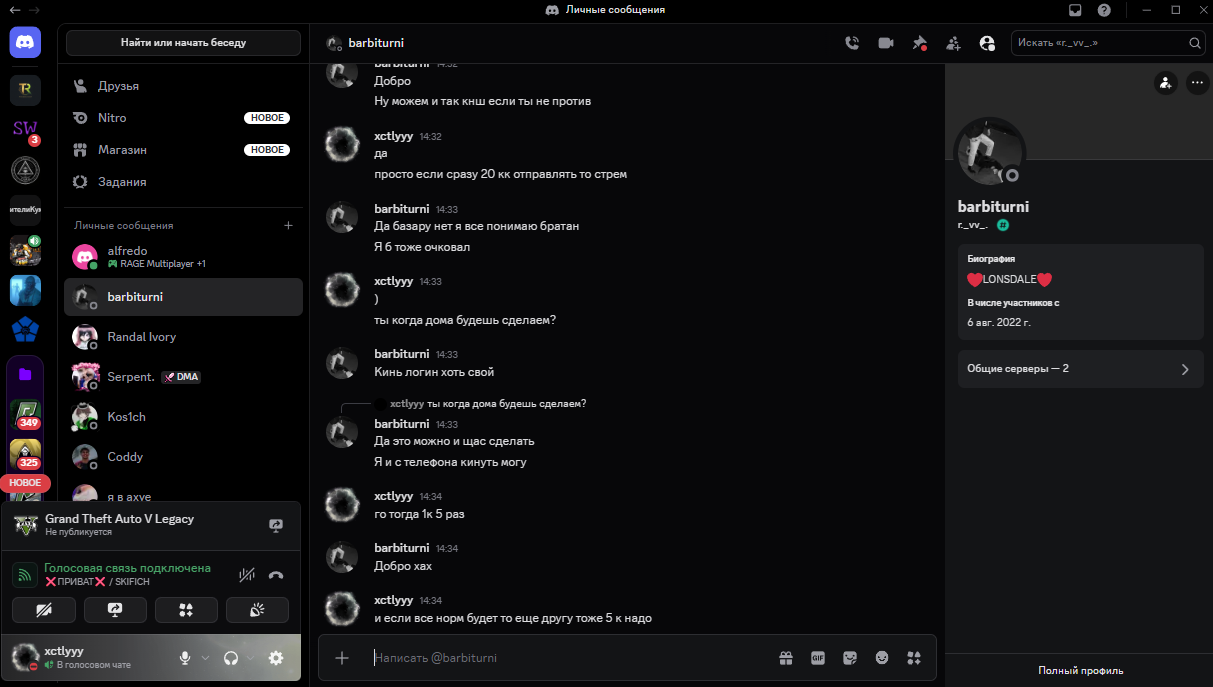1213x687 pixels.
Task: Open more options in profile panel
Action: [1197, 83]
